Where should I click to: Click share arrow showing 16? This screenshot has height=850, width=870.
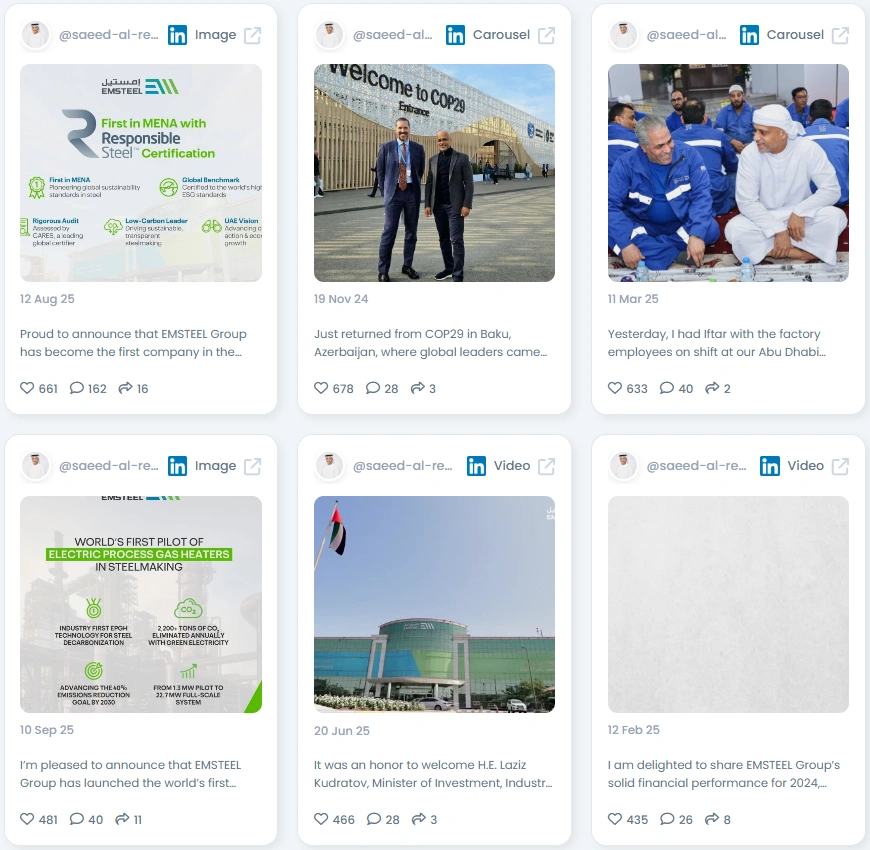tap(125, 388)
